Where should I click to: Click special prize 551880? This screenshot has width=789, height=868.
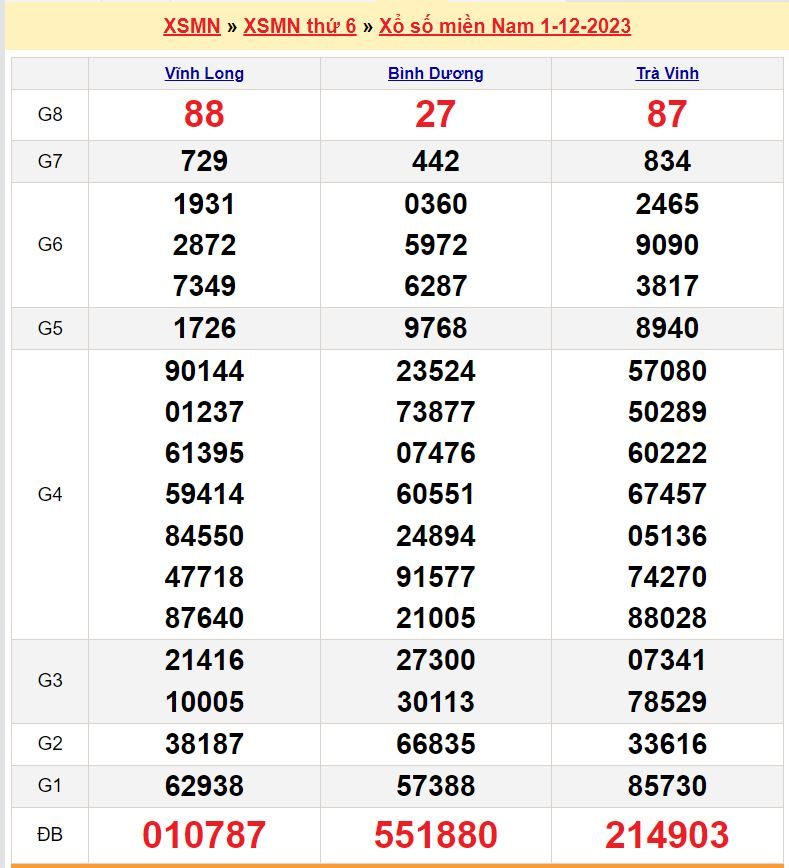point(436,835)
